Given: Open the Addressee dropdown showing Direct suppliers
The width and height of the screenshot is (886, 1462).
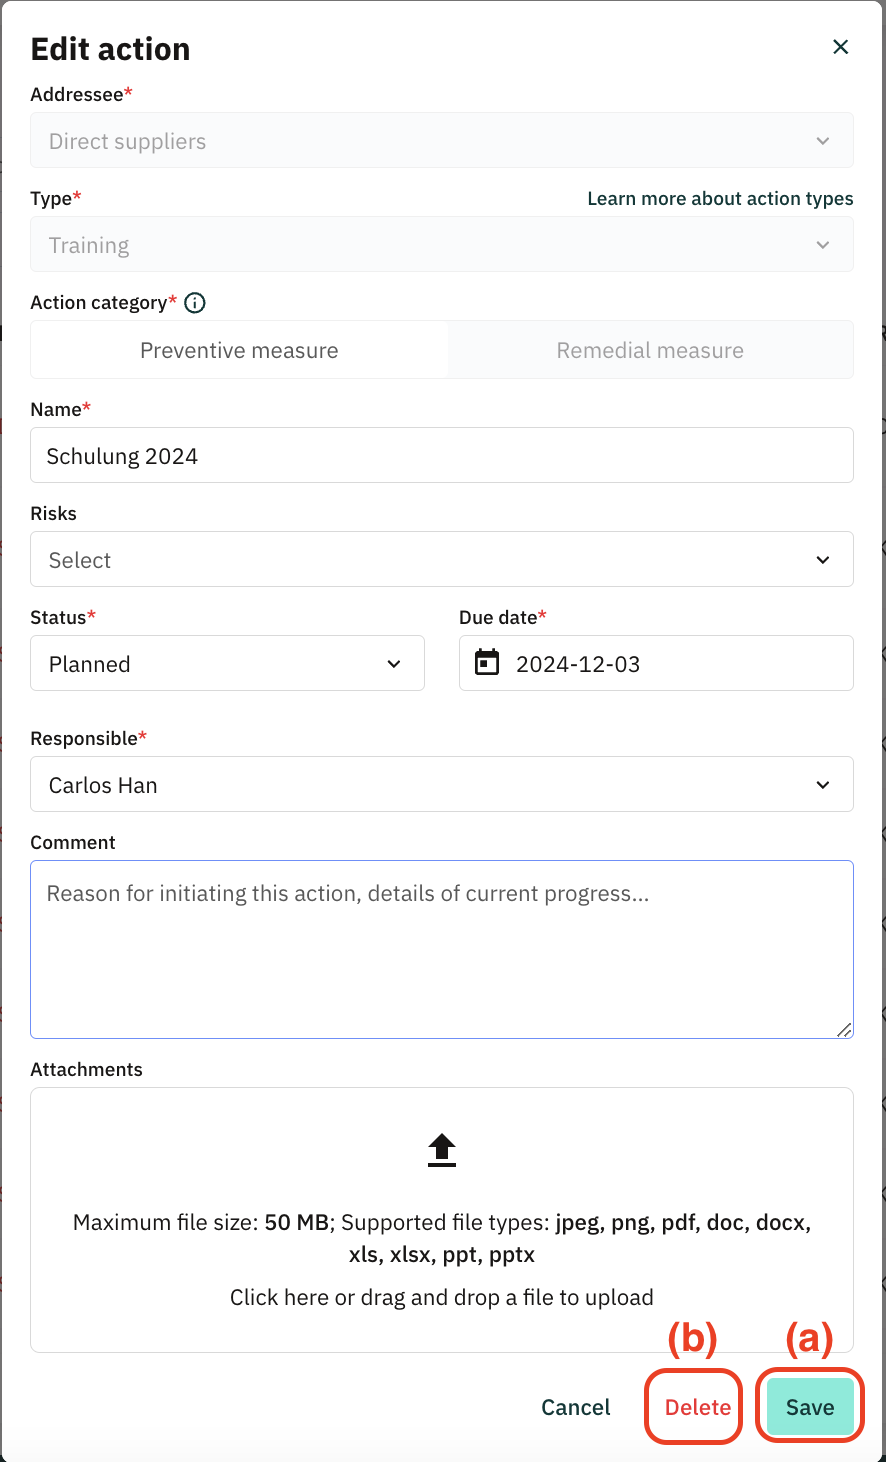Looking at the screenshot, I should (x=442, y=141).
